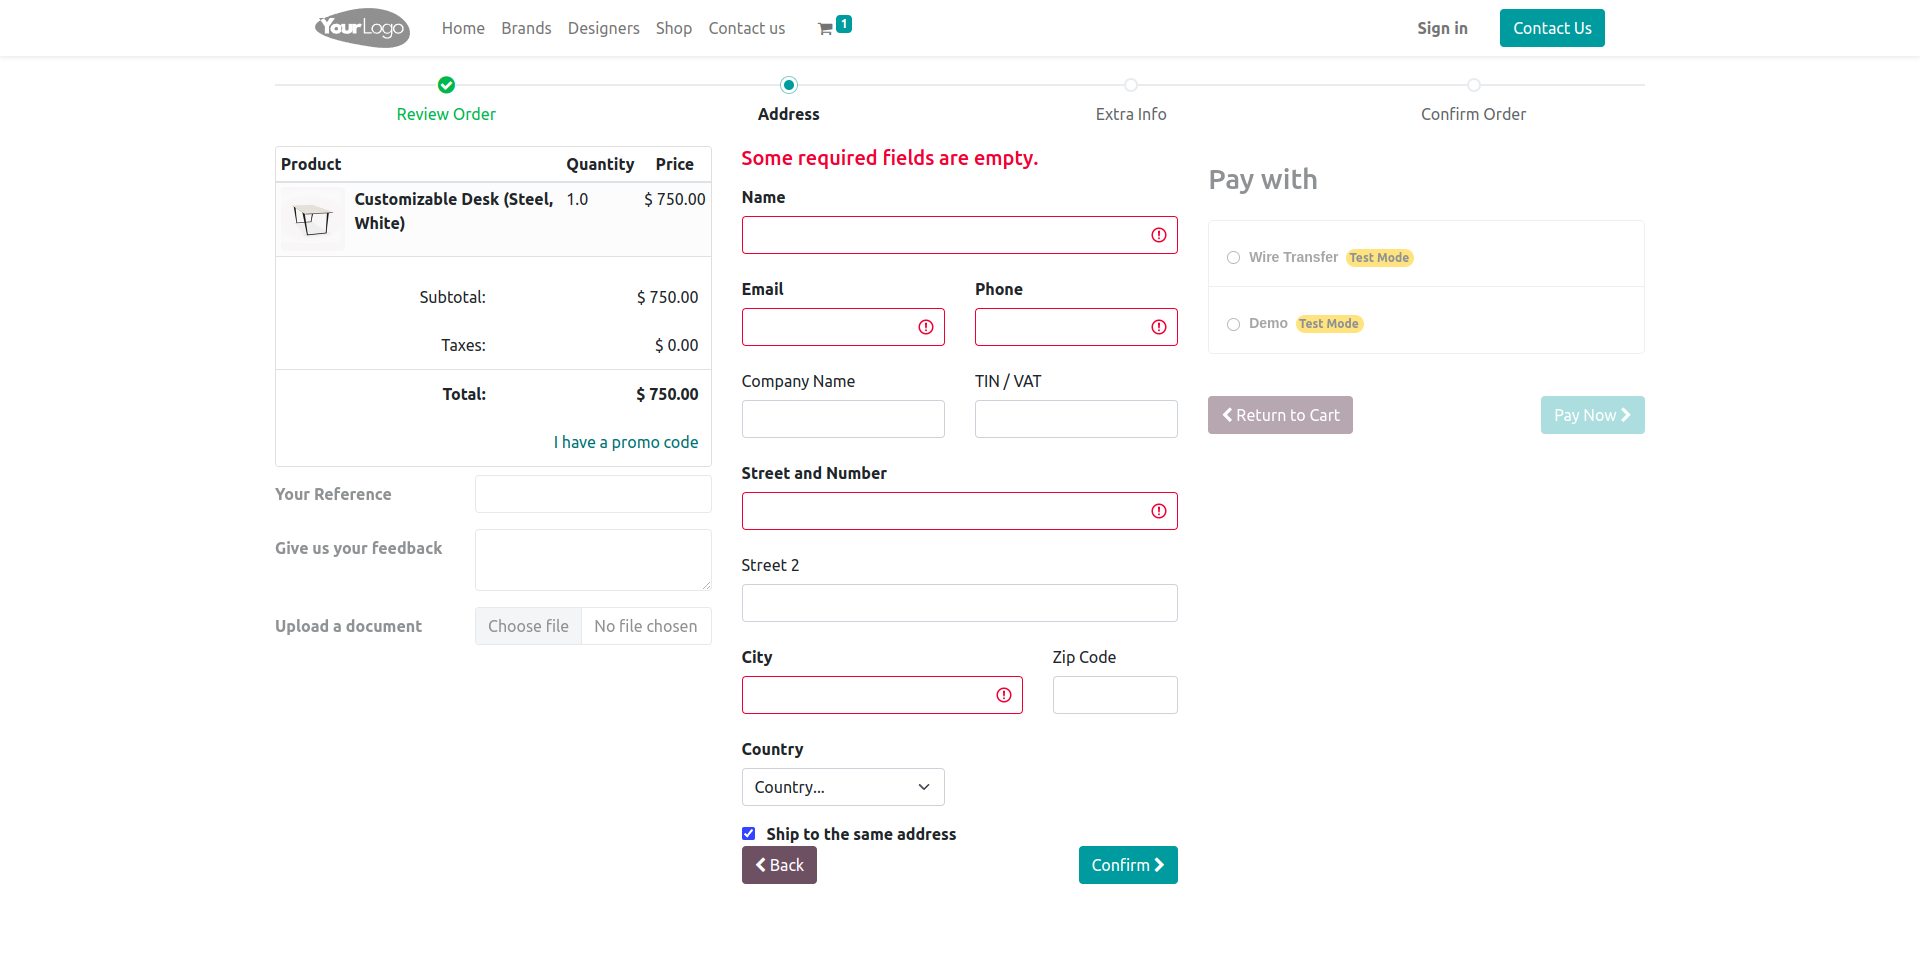Image resolution: width=1920 pixels, height=979 pixels.
Task: Click the warning icon in Email field
Action: click(x=926, y=327)
